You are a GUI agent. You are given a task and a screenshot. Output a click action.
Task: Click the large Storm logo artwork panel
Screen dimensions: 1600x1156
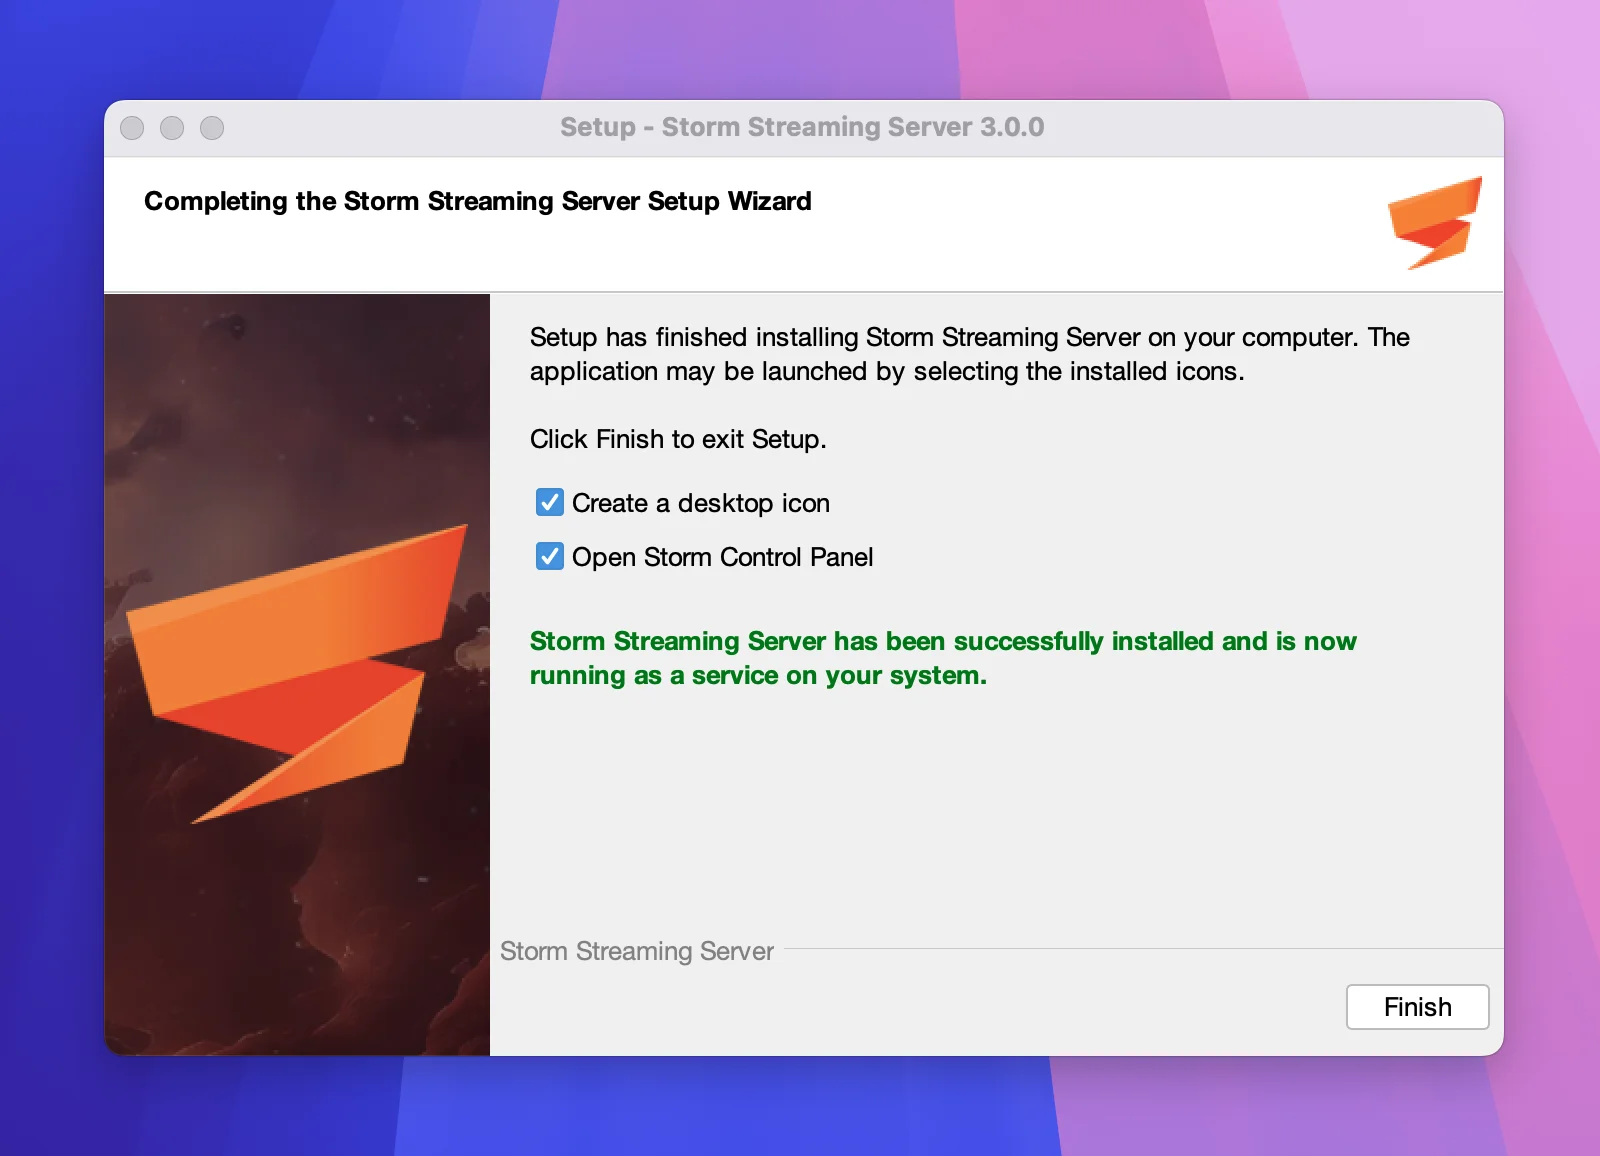click(x=297, y=670)
